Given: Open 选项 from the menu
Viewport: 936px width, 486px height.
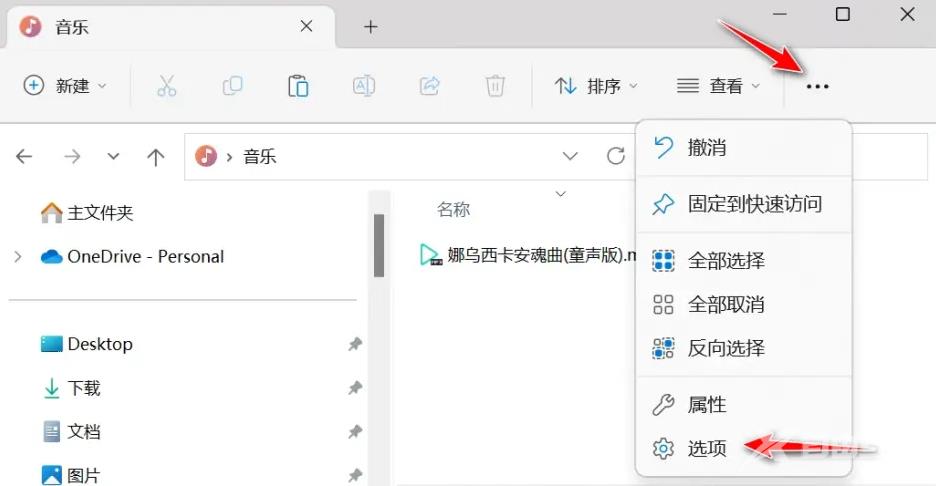Looking at the screenshot, I should [744, 448].
